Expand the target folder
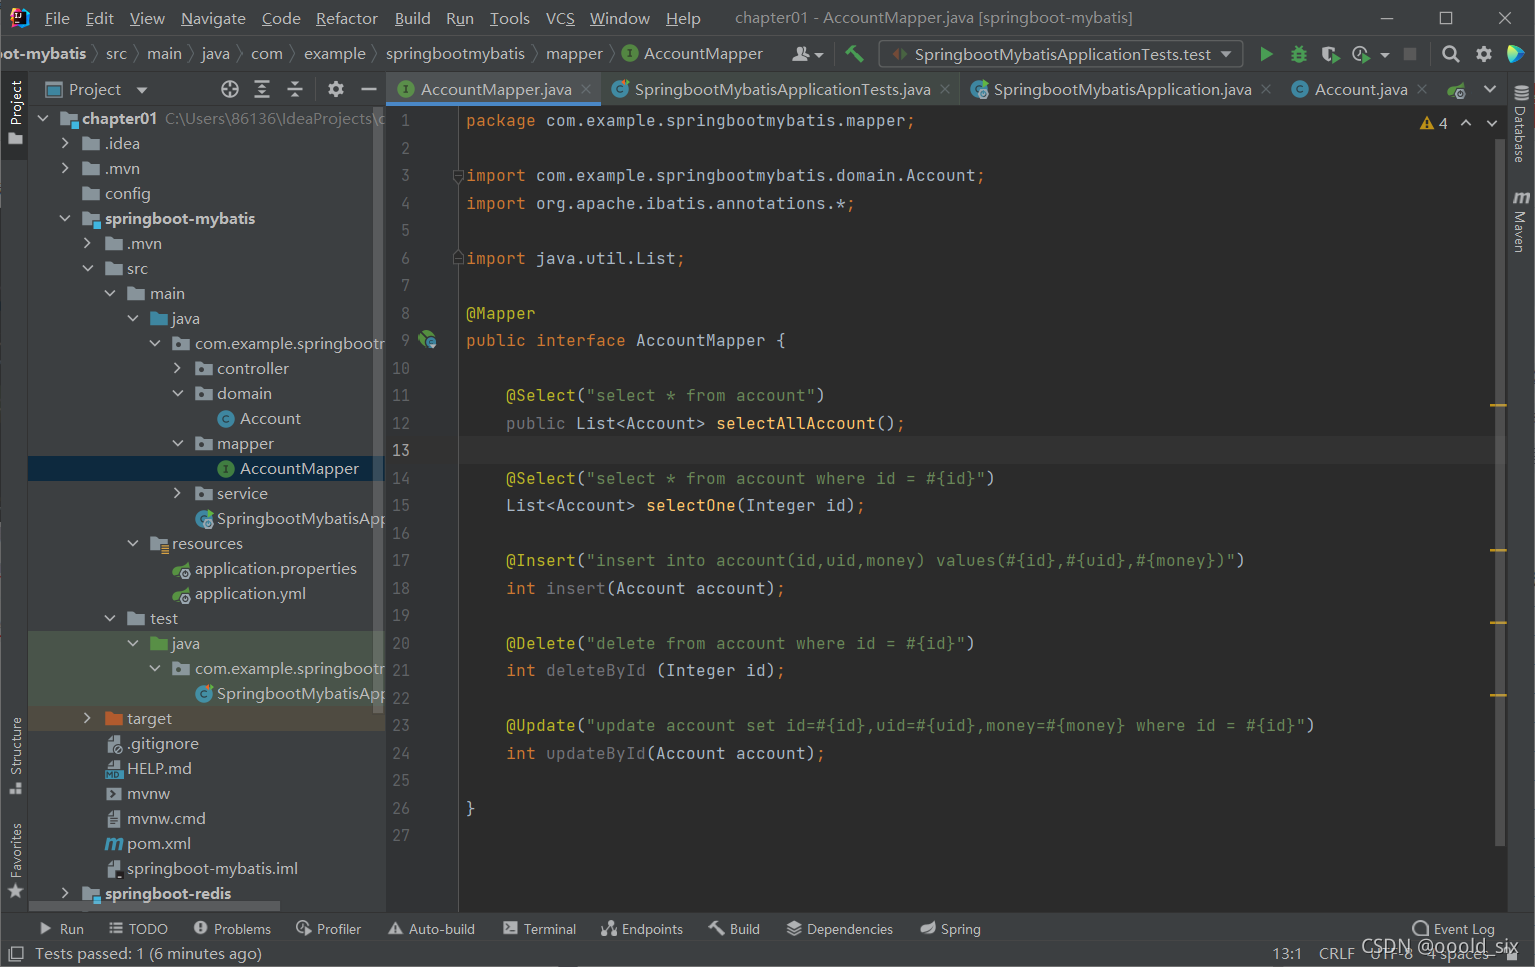The height and width of the screenshot is (967, 1535). (88, 718)
